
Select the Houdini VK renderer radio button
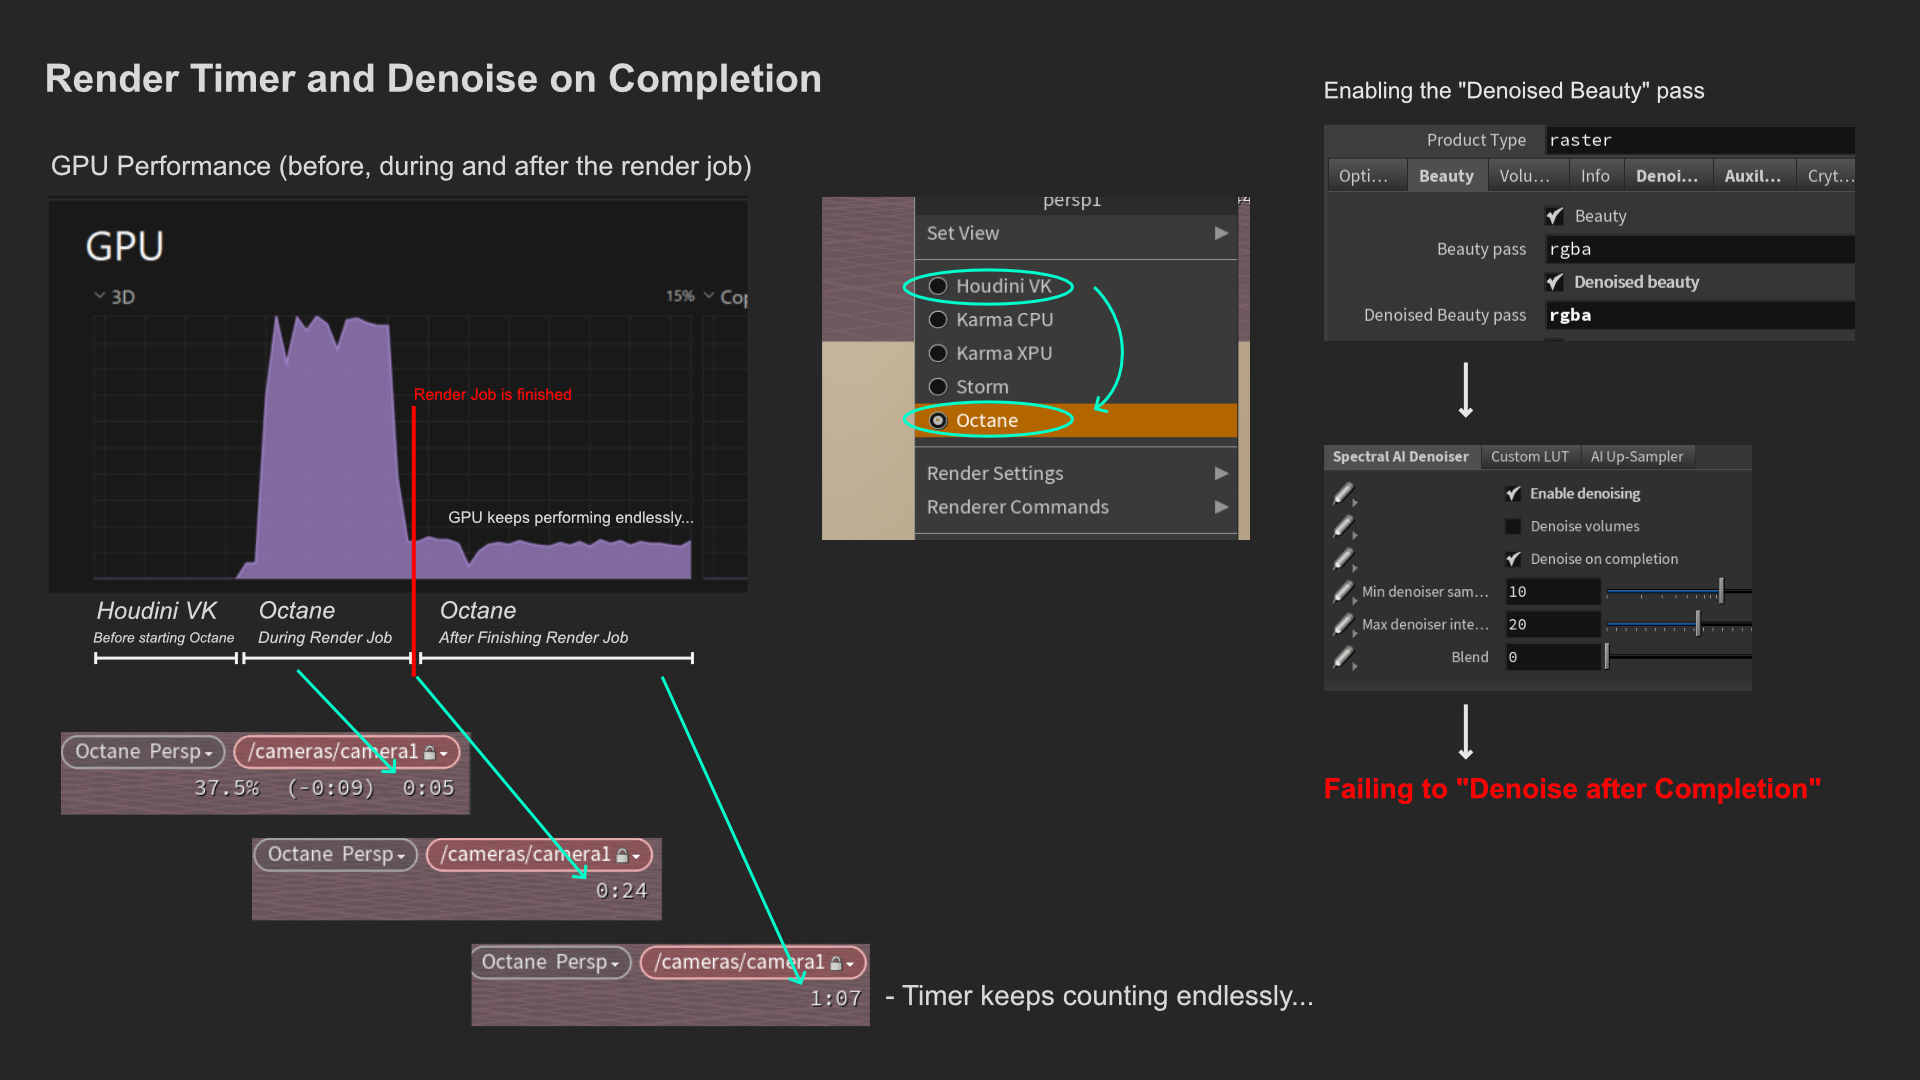tap(938, 286)
